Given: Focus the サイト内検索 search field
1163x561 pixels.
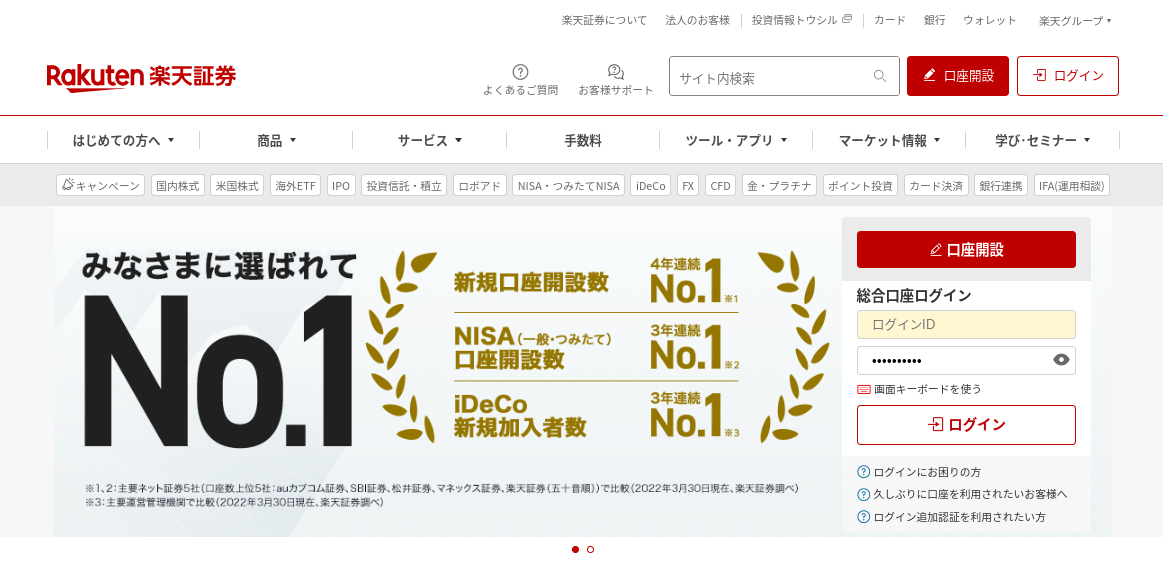Looking at the screenshot, I should (x=771, y=76).
